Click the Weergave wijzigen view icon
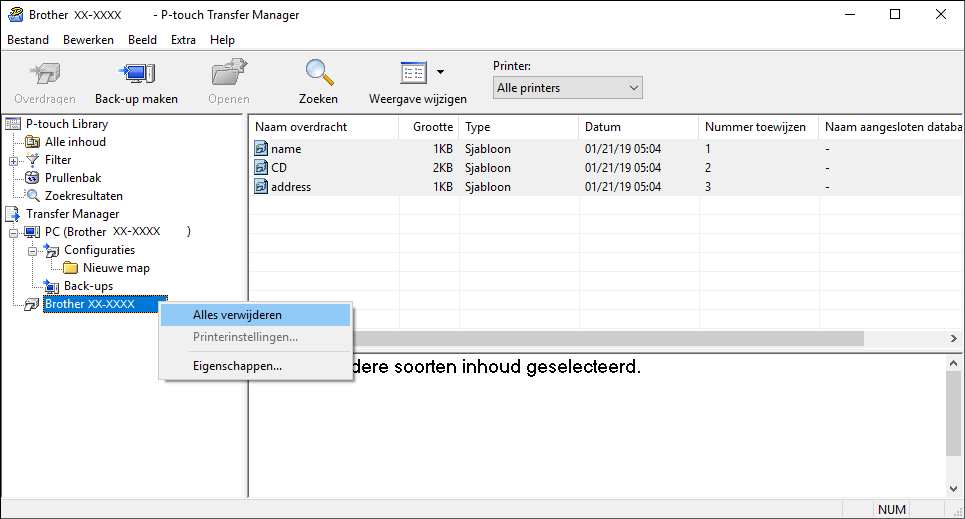The image size is (965, 519). [413, 73]
